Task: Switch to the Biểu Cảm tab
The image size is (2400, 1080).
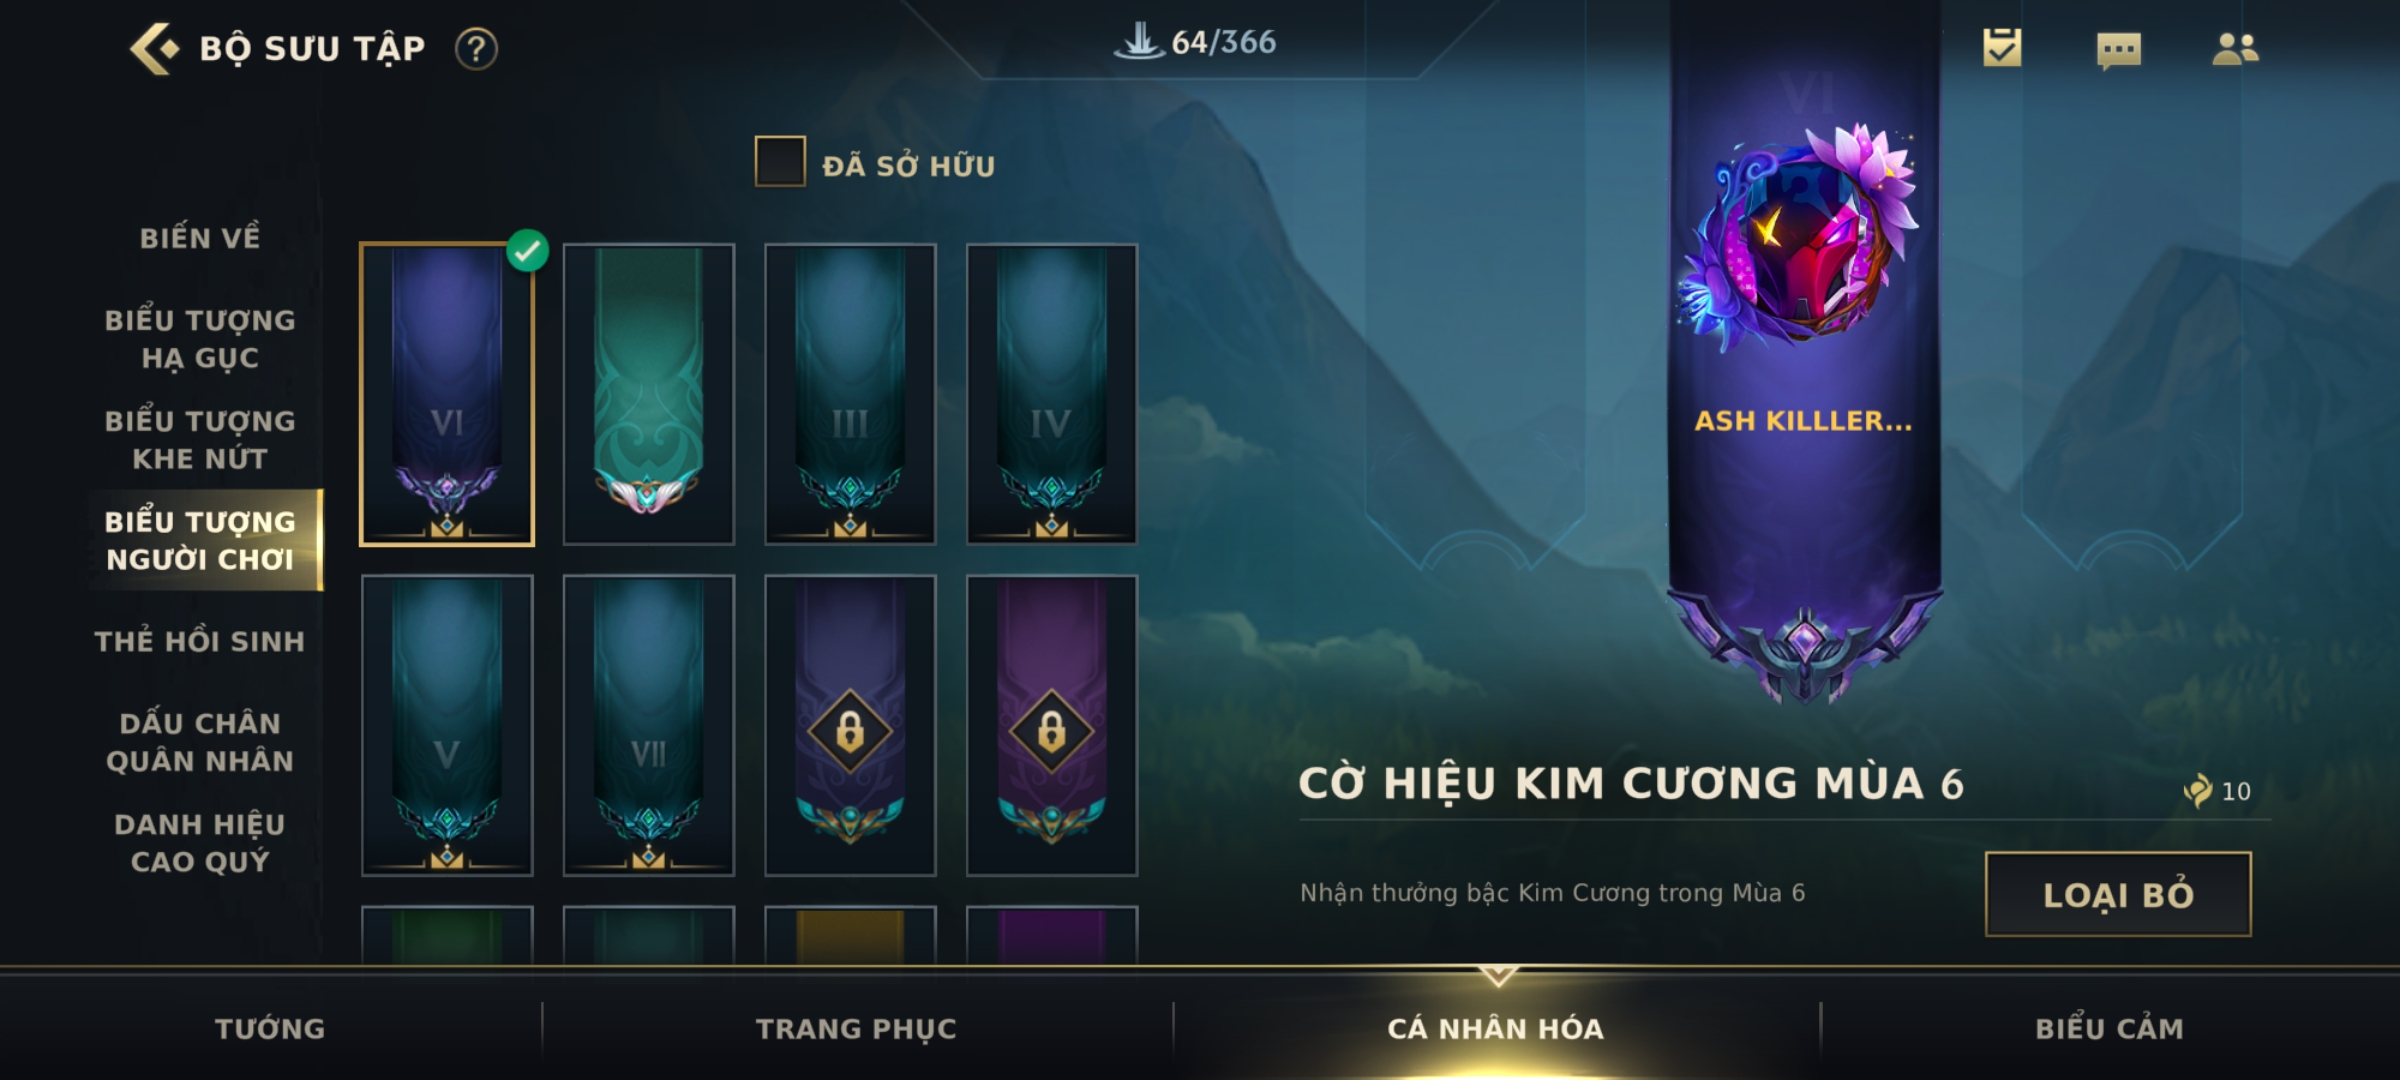Action: click(x=2109, y=1028)
